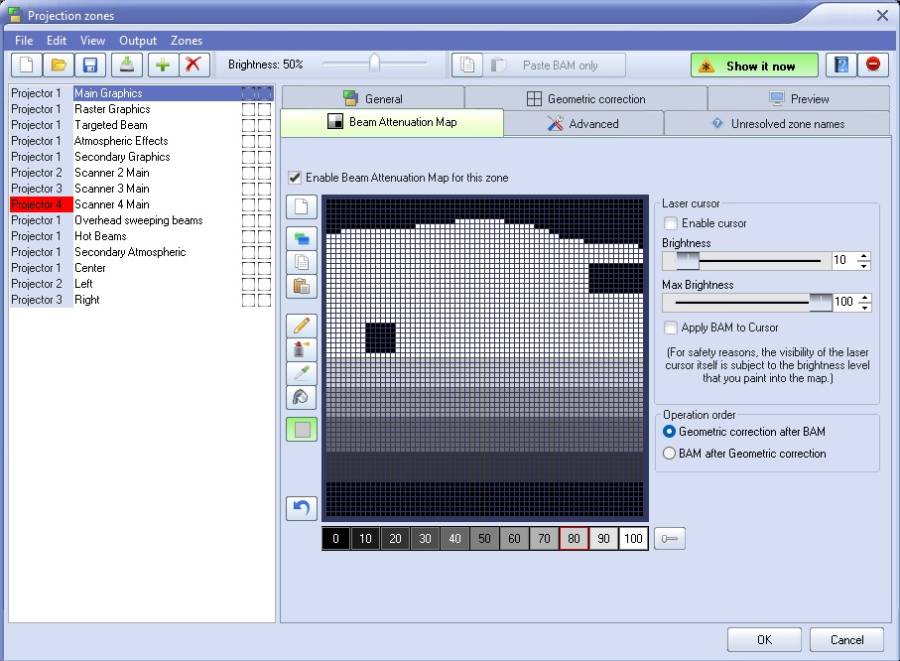This screenshot has width=900, height=661.
Task: Activate the Spray tool in the BAM toolbar
Action: click(300, 348)
